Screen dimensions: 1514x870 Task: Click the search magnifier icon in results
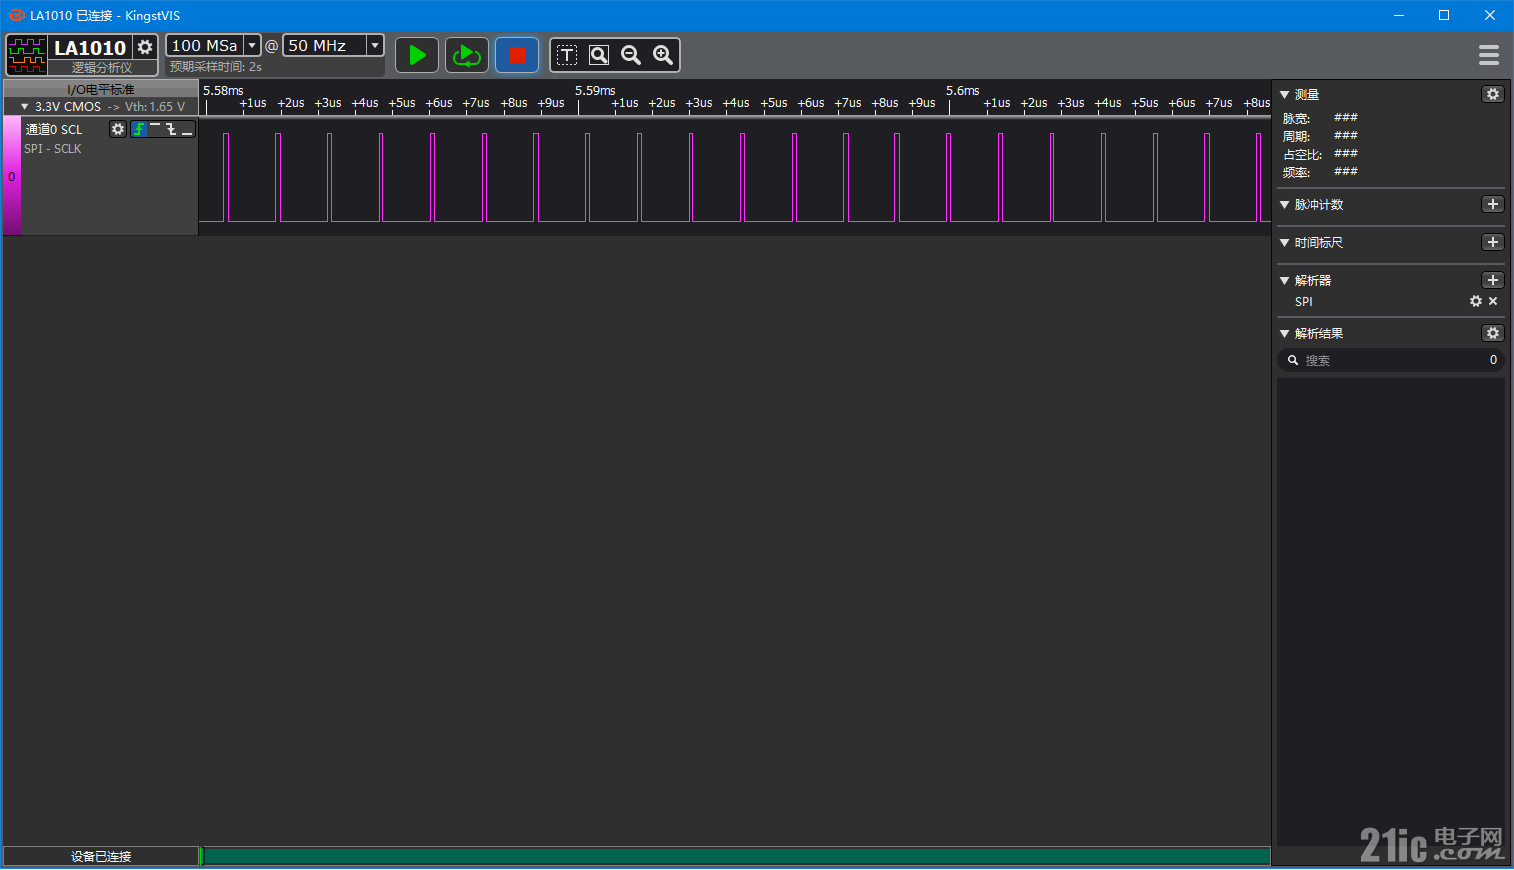coord(1292,360)
